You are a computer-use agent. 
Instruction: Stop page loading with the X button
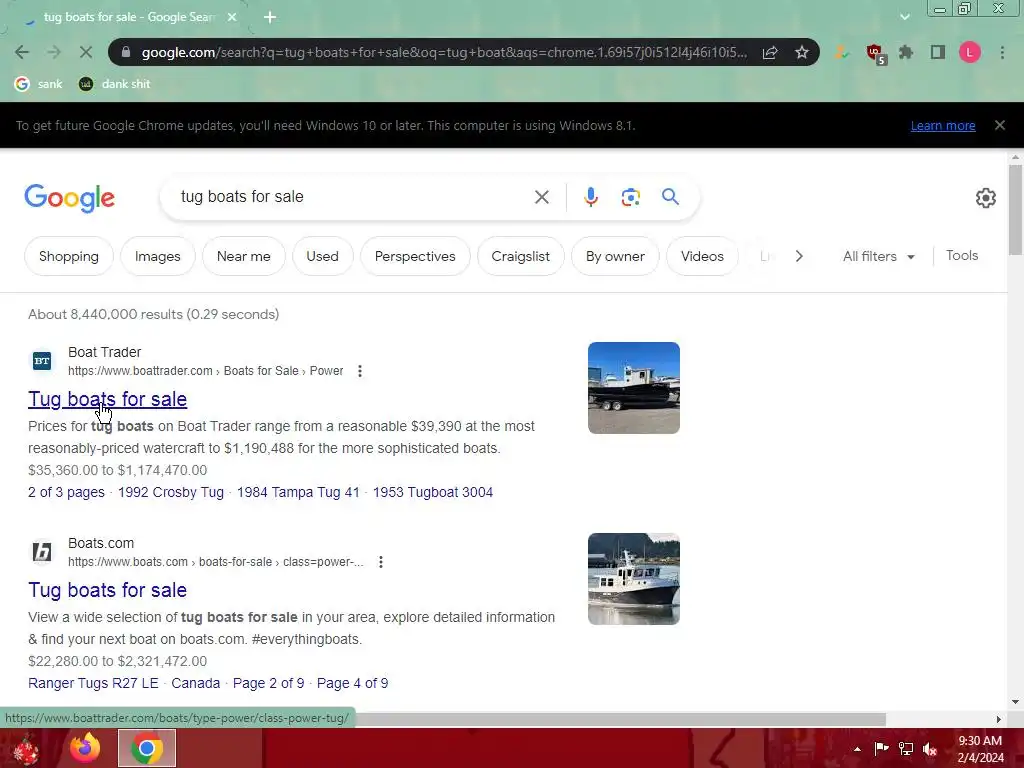(x=86, y=52)
